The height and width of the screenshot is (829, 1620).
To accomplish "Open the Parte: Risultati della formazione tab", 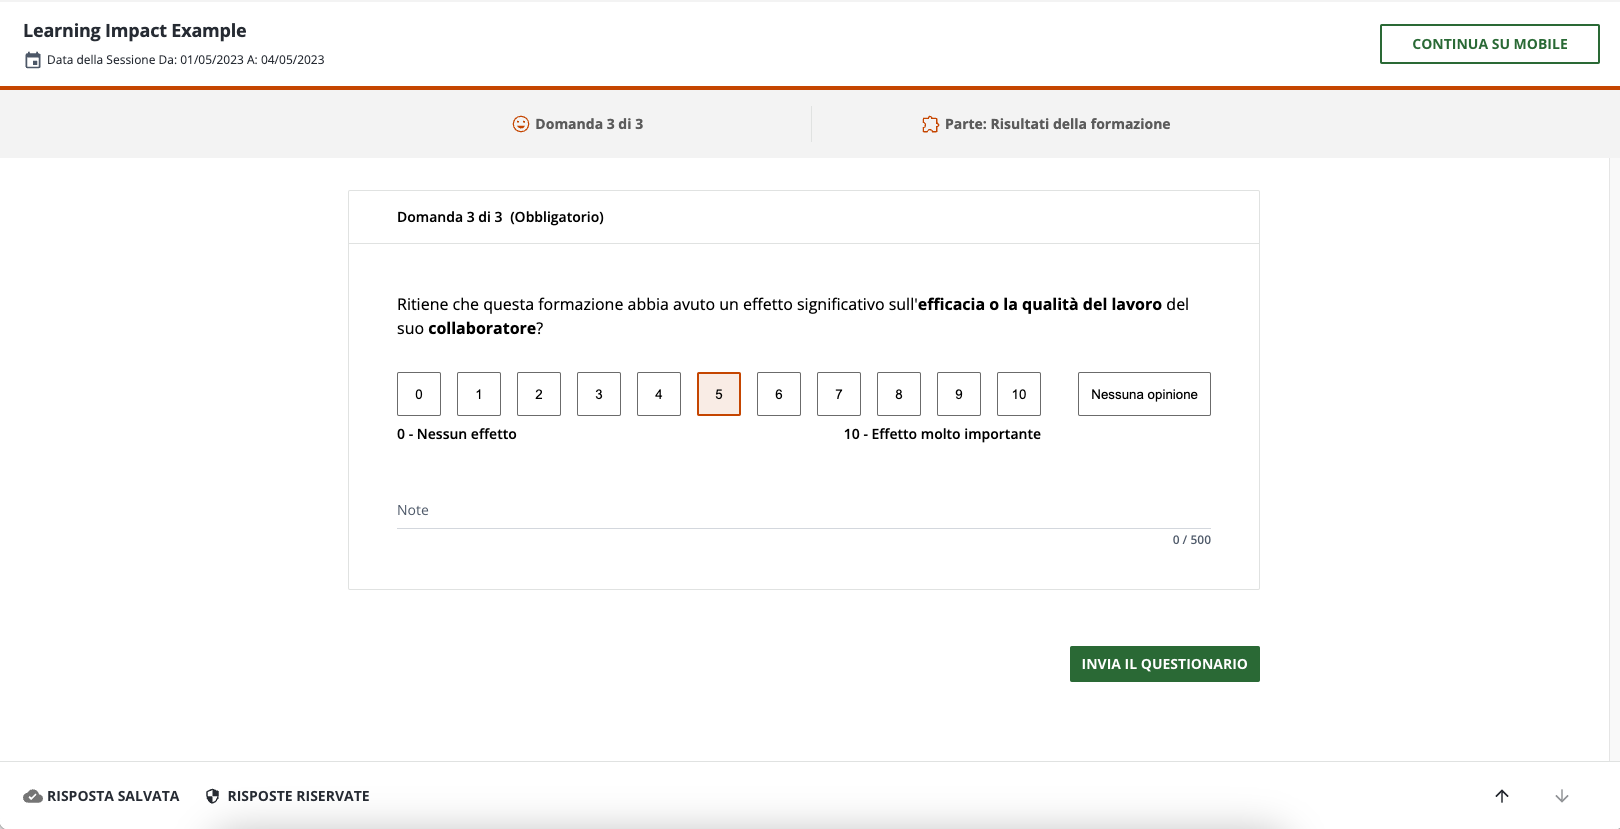I will click(x=1057, y=124).
